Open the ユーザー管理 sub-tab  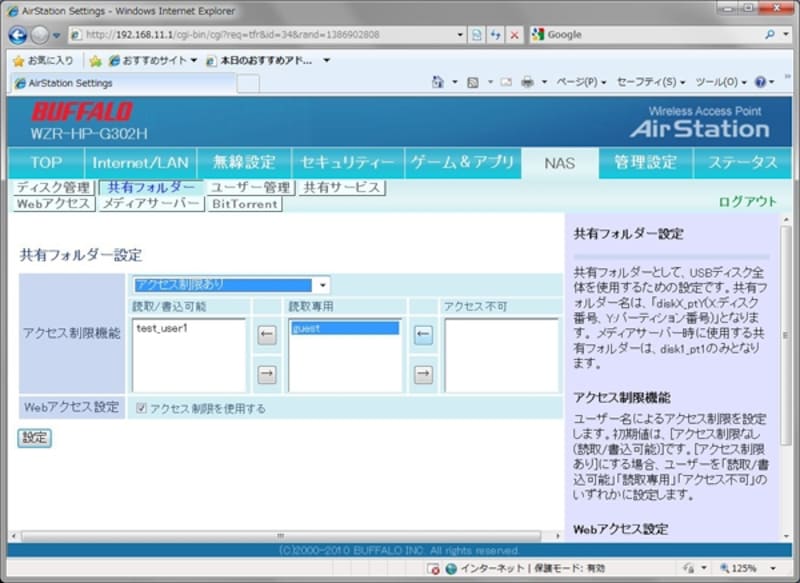[x=252, y=187]
